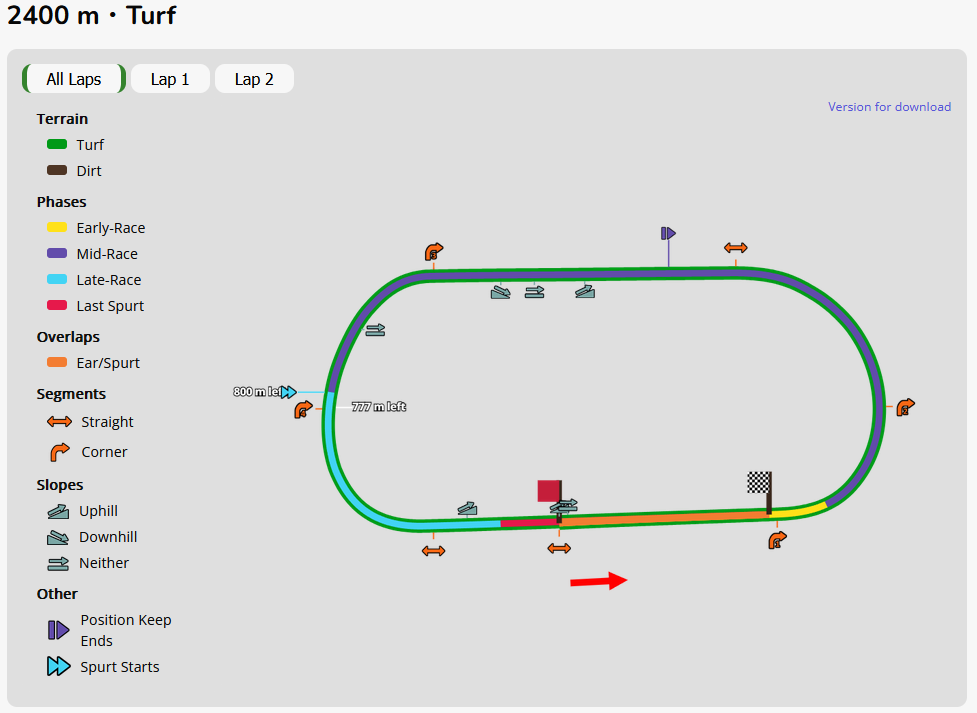Click the corner icon above the track's top-left

(434, 252)
